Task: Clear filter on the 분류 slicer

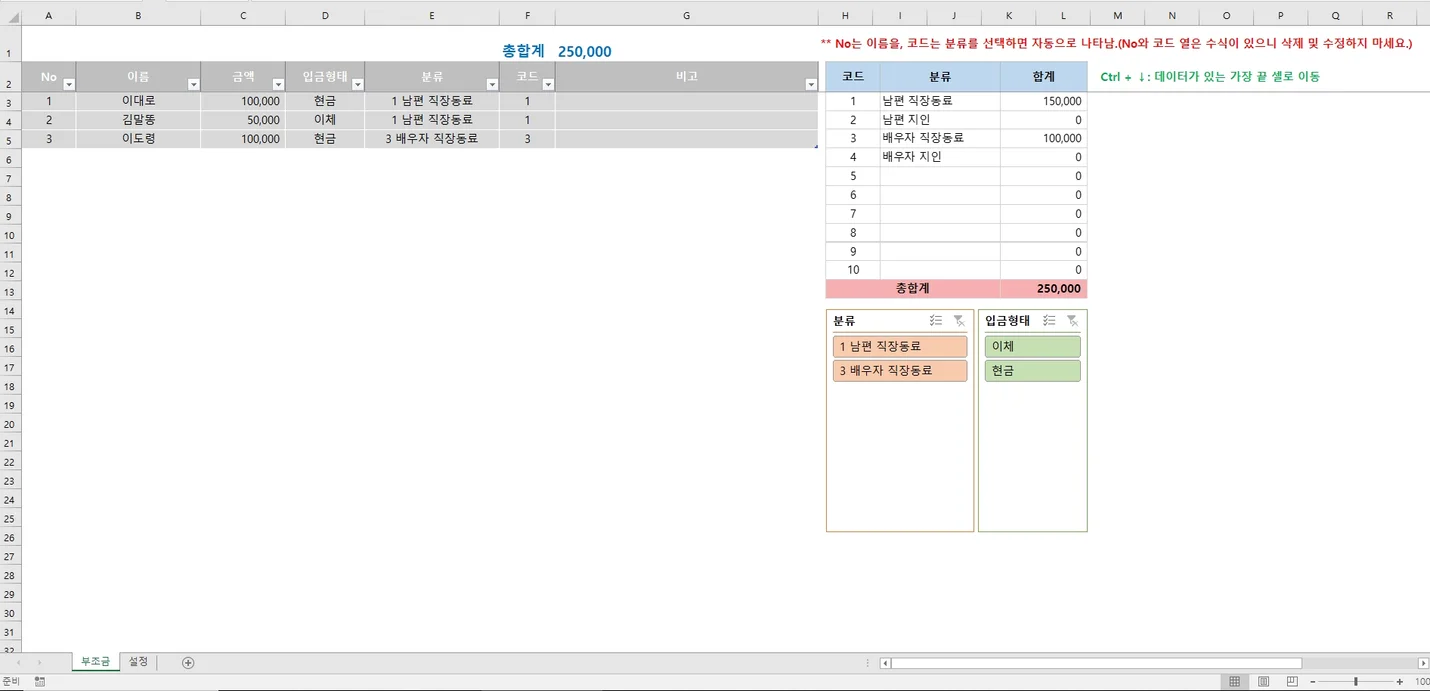Action: [x=959, y=321]
